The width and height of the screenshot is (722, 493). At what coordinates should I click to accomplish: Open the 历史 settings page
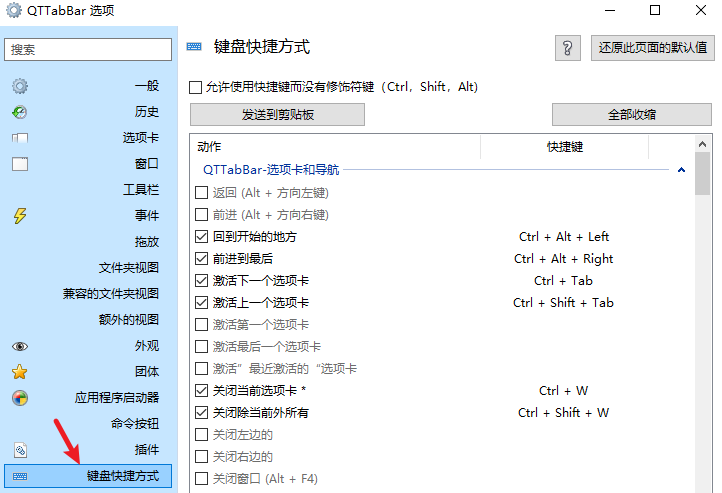click(147, 112)
